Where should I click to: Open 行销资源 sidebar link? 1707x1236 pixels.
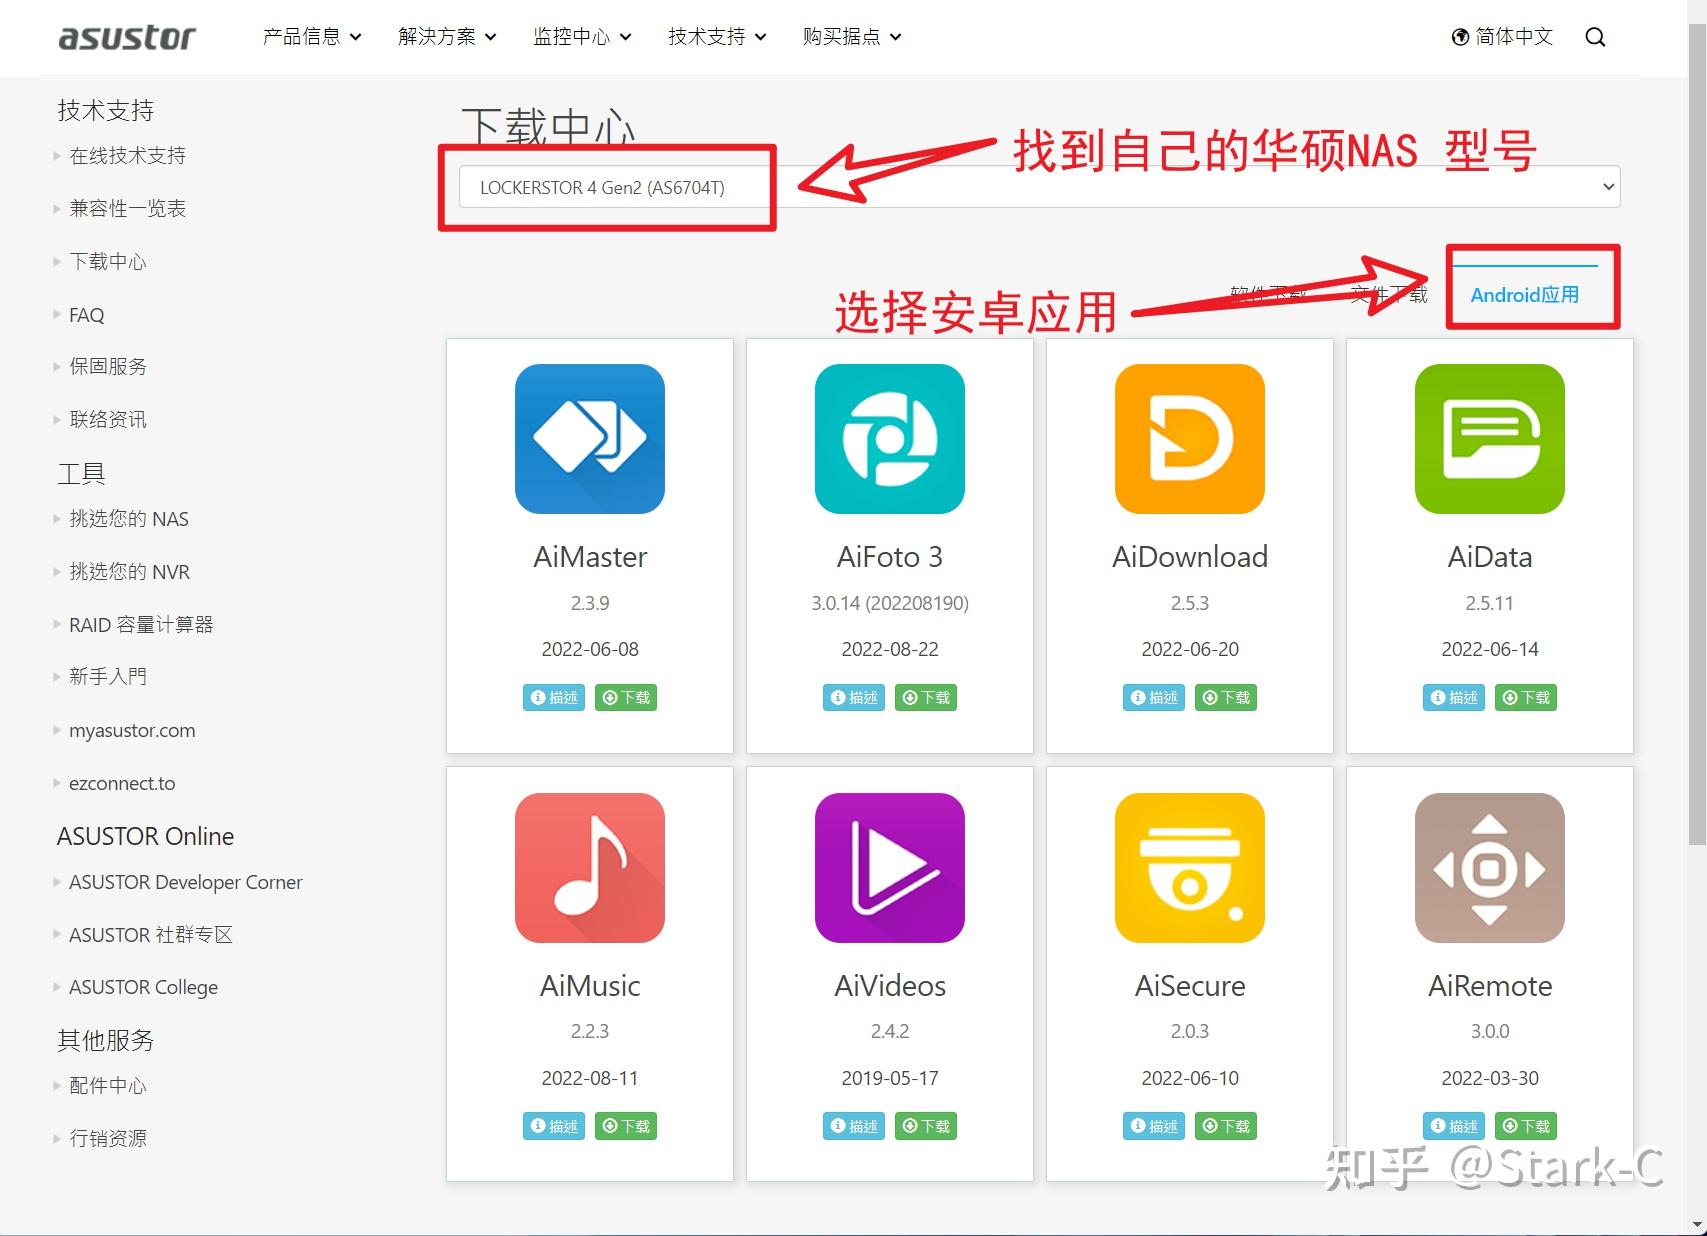[x=108, y=1139]
